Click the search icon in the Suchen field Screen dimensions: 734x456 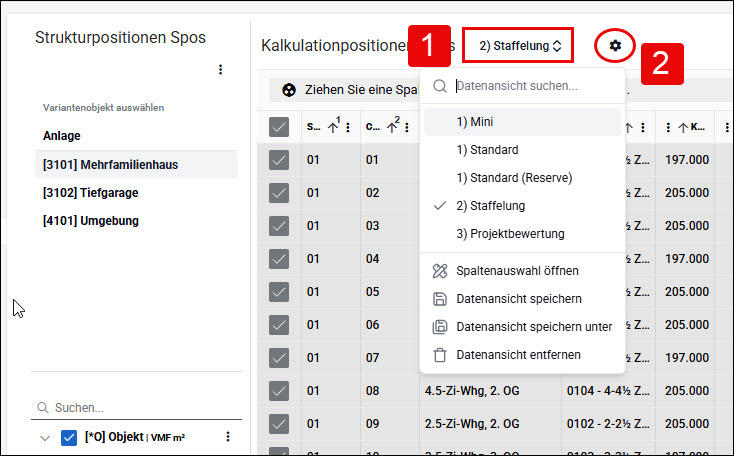(x=43, y=407)
